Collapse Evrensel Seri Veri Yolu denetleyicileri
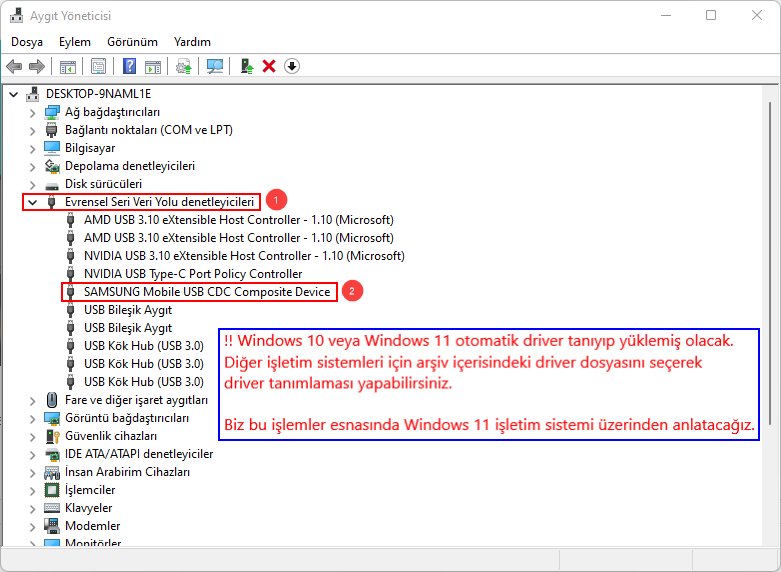Image resolution: width=781 pixels, height=572 pixels. point(33,202)
